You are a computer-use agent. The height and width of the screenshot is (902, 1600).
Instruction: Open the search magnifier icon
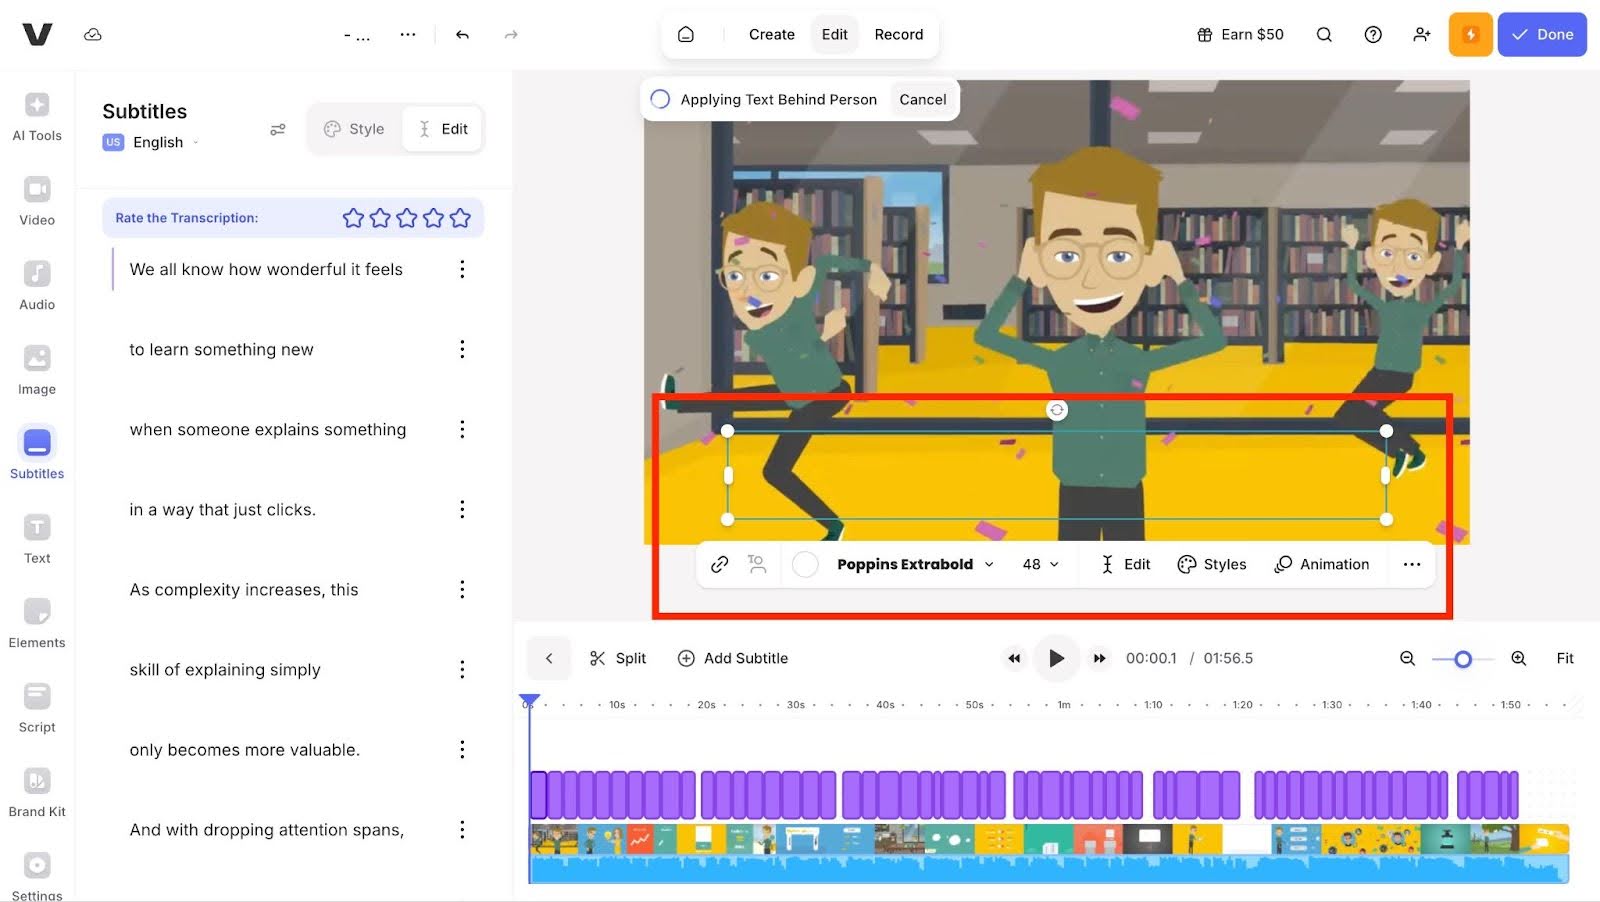1324,35
